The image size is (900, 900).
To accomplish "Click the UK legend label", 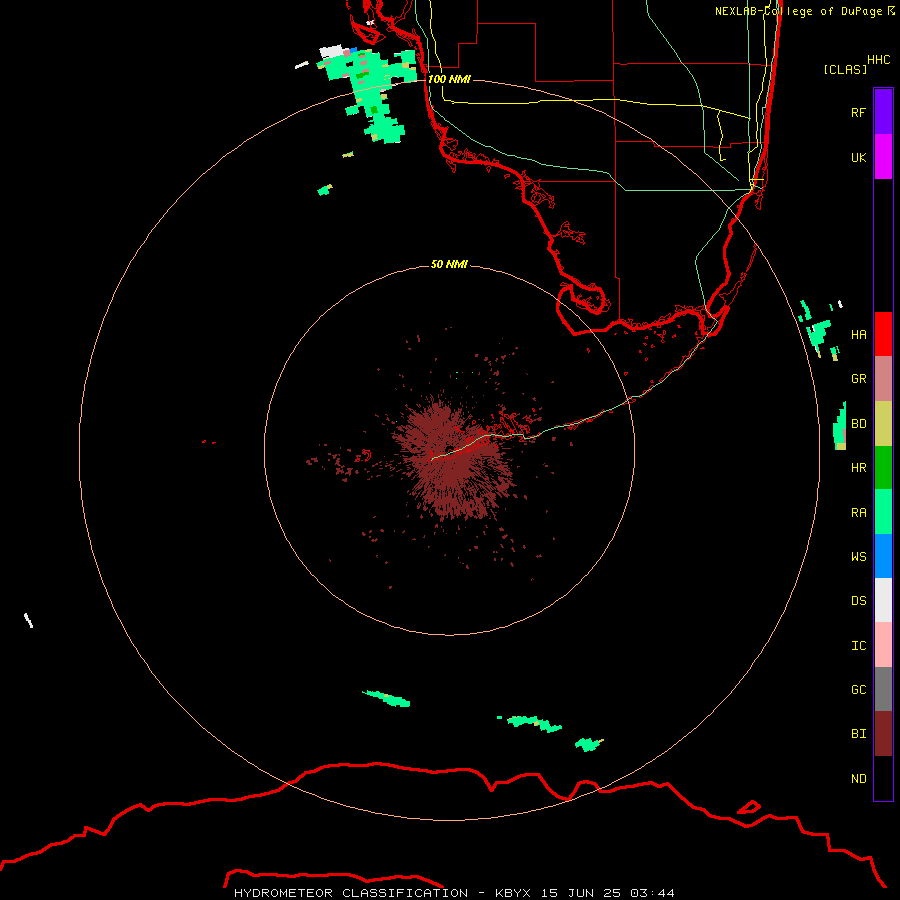I will click(x=859, y=157).
